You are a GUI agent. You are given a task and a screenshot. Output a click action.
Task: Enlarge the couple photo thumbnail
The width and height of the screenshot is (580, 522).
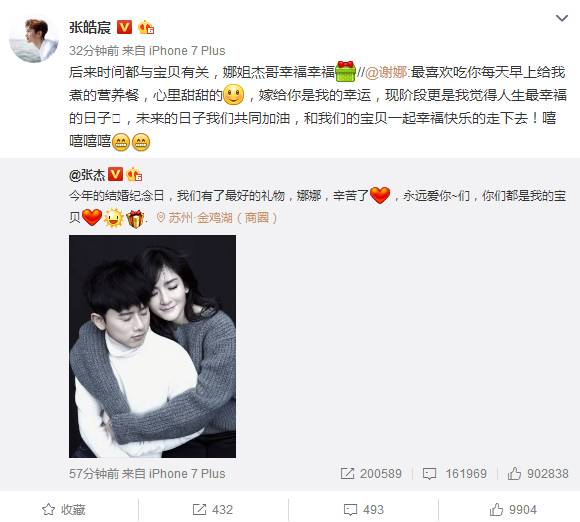coord(152,346)
